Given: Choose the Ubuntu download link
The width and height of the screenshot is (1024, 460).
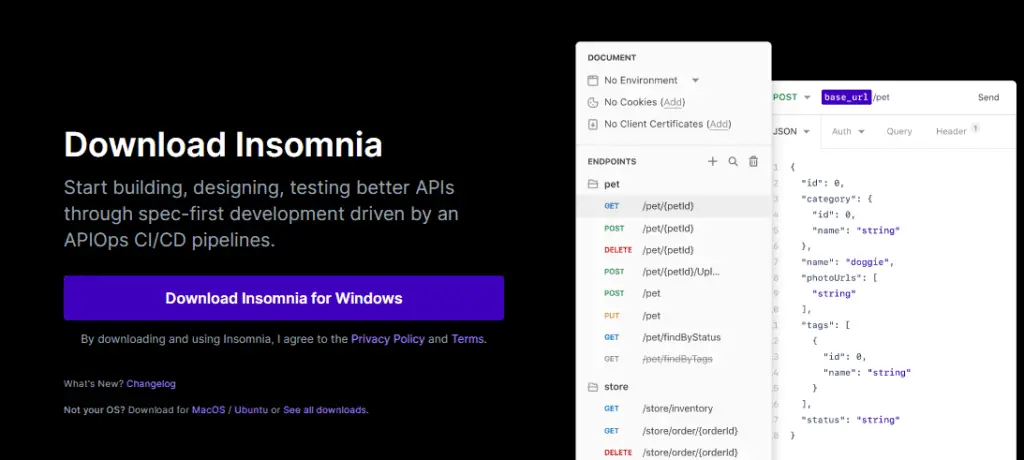Looking at the screenshot, I should (251, 410).
